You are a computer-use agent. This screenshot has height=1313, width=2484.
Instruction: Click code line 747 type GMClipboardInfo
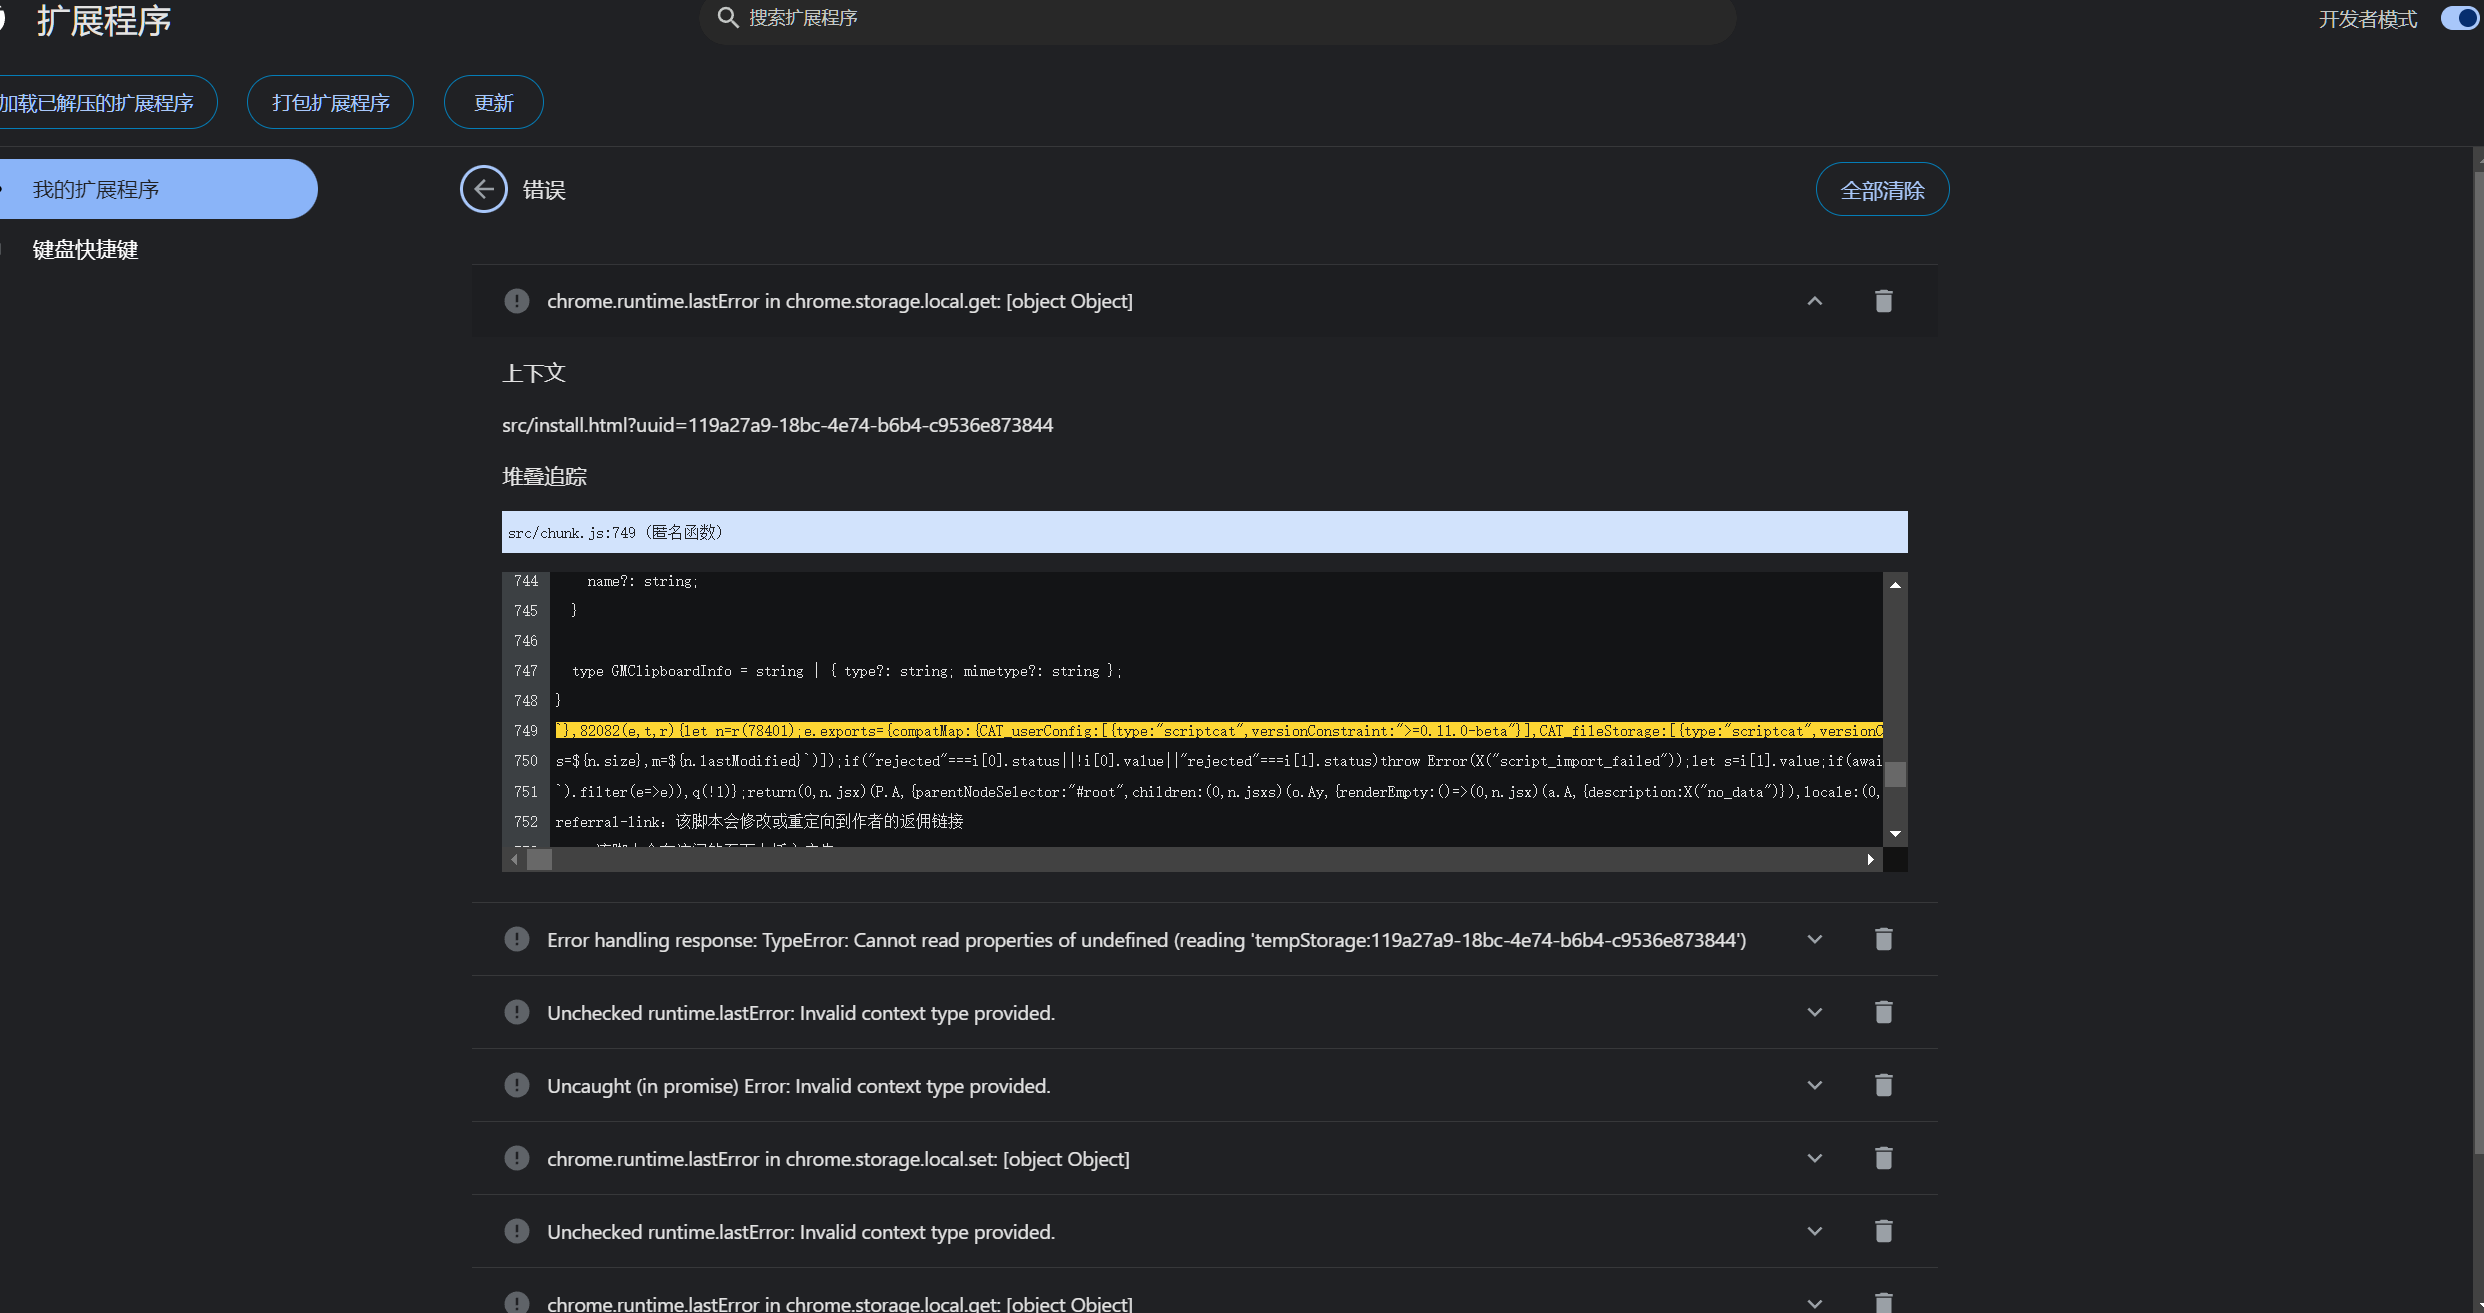tap(846, 671)
